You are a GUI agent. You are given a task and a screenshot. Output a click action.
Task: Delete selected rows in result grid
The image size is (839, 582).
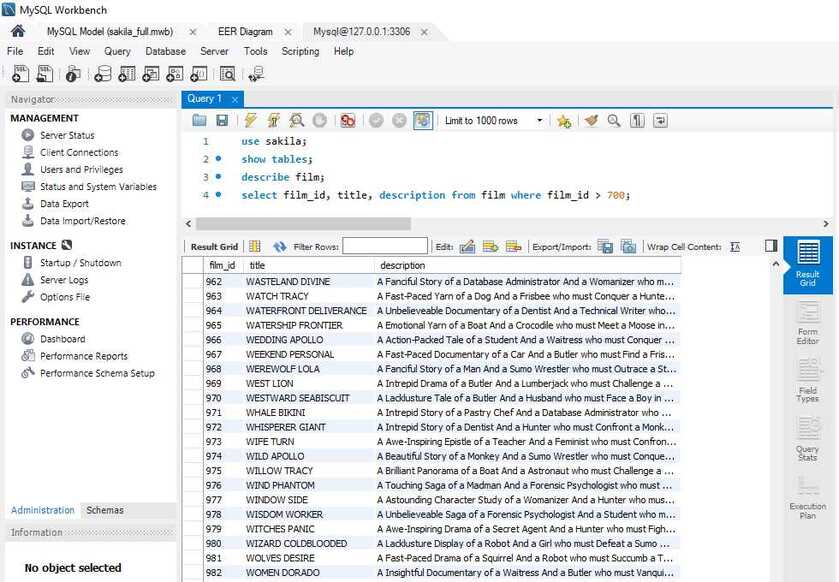pos(513,247)
